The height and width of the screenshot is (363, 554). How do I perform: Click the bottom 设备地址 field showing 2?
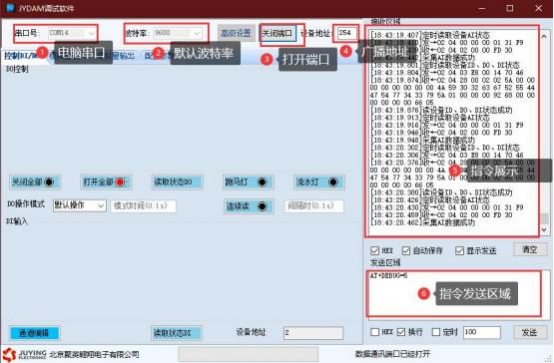pyautogui.click(x=313, y=333)
